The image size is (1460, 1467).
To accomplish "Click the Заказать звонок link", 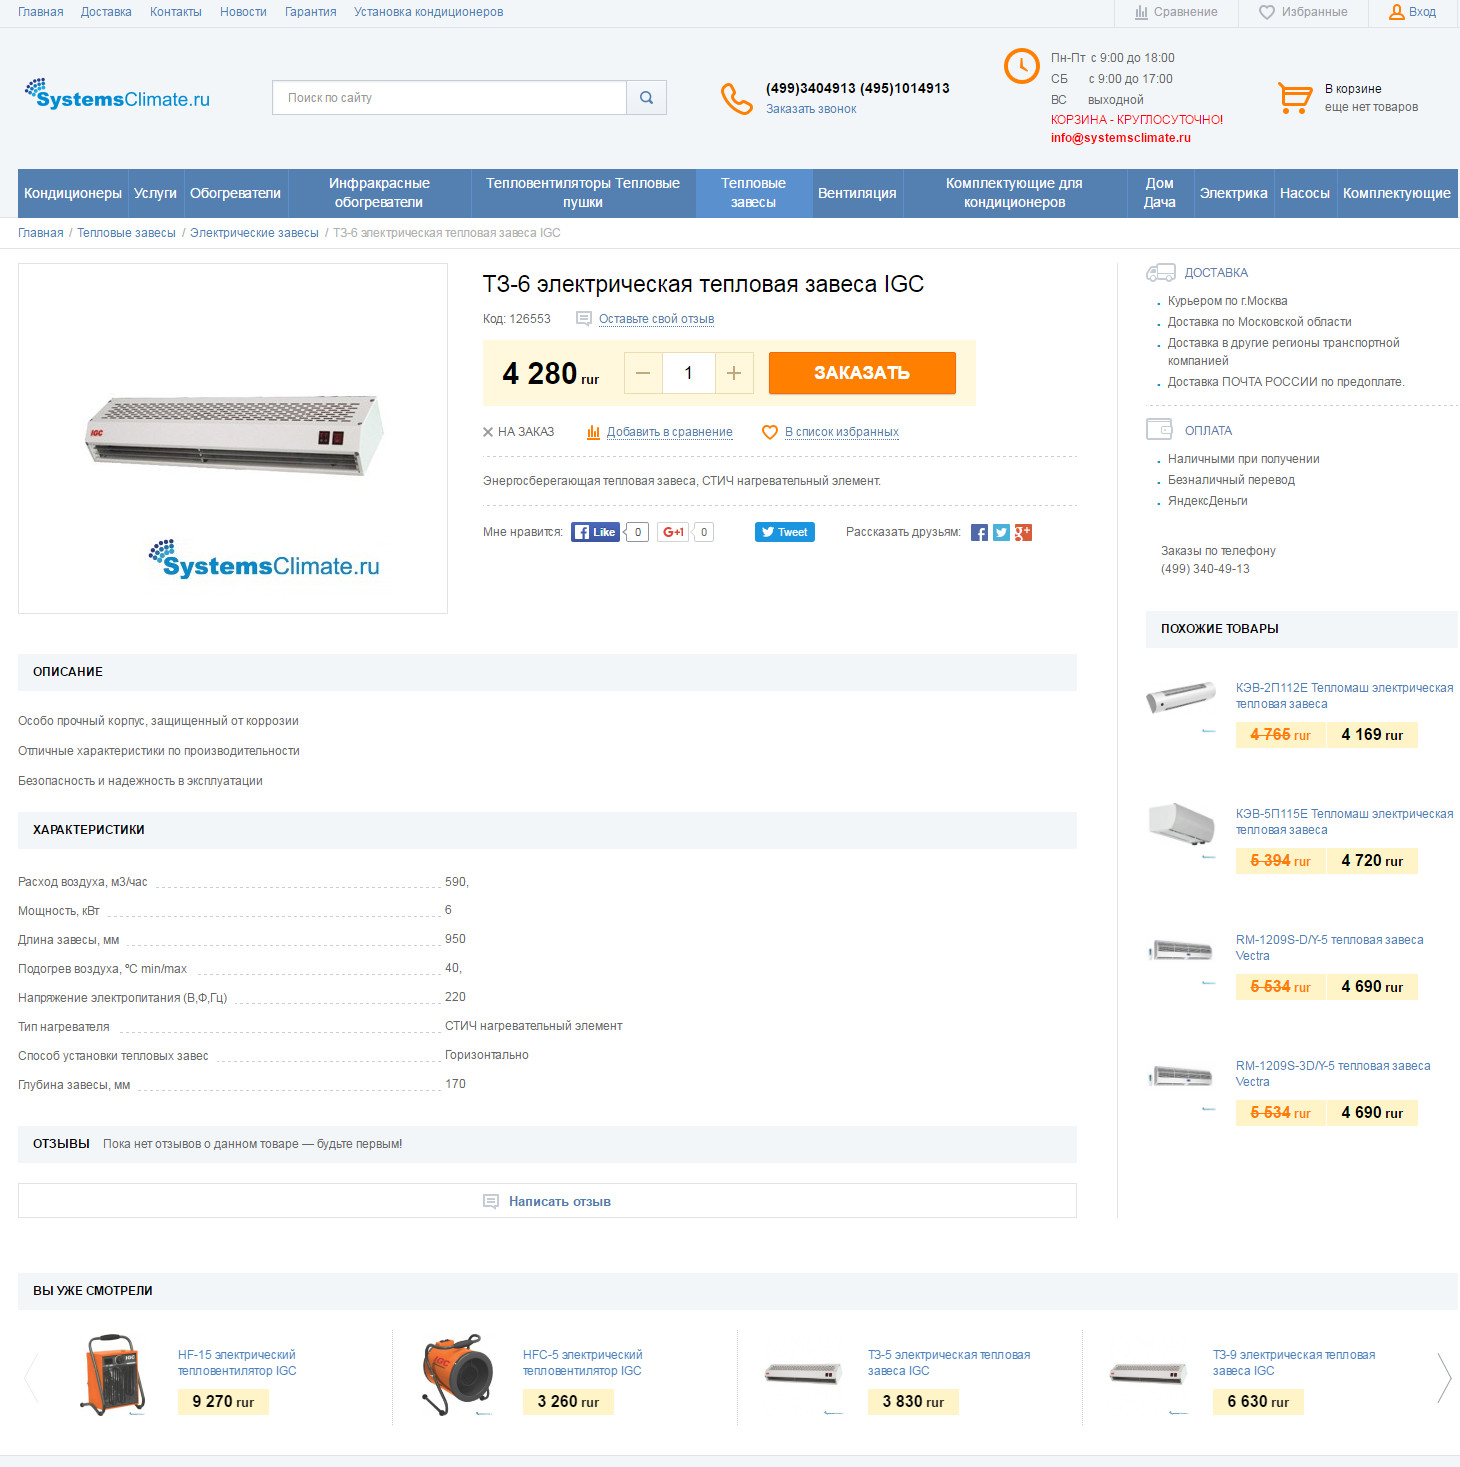I will tap(811, 109).
